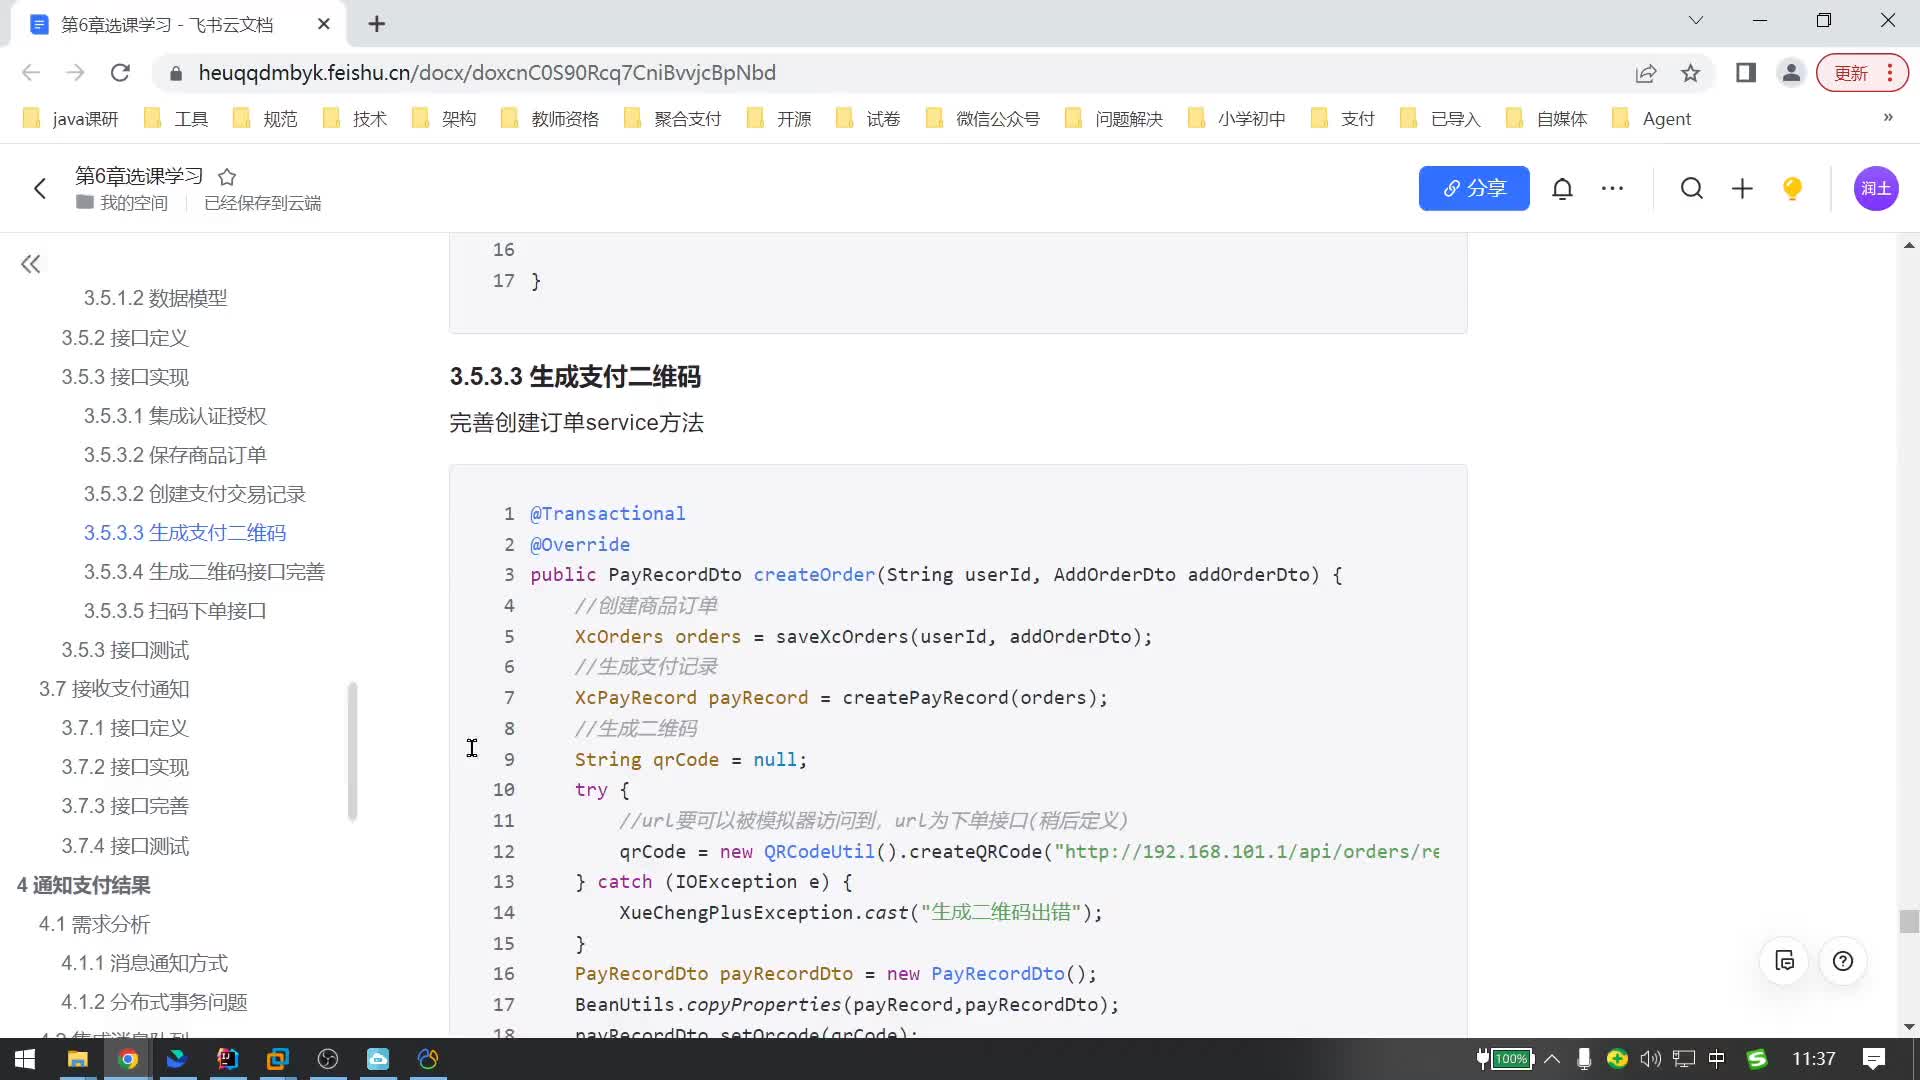Open the tab search dropdown arrow
The height and width of the screenshot is (1080, 1920).
click(1696, 21)
